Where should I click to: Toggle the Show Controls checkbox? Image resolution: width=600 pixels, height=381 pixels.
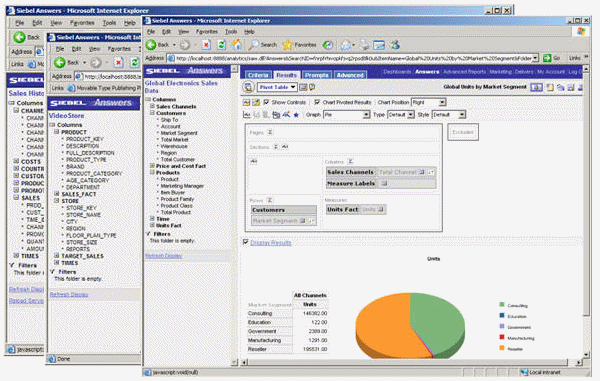tap(267, 102)
